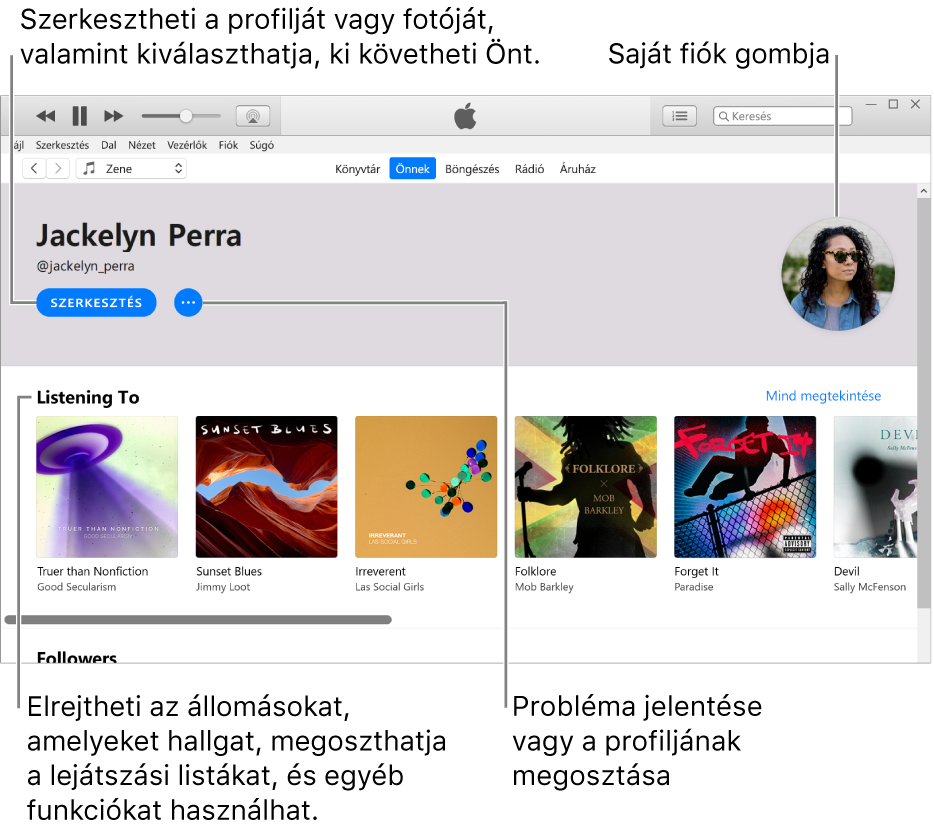Click the Sunset Blues title text
934x827 pixels.
click(229, 571)
